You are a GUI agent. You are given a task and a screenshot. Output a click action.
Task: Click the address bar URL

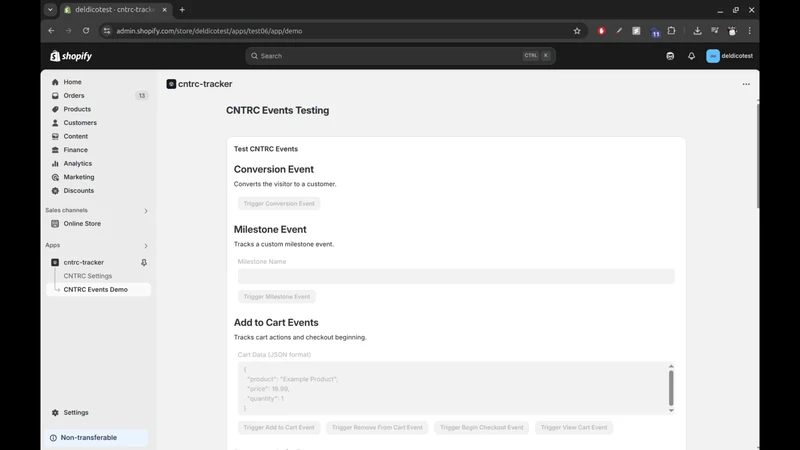(x=209, y=31)
